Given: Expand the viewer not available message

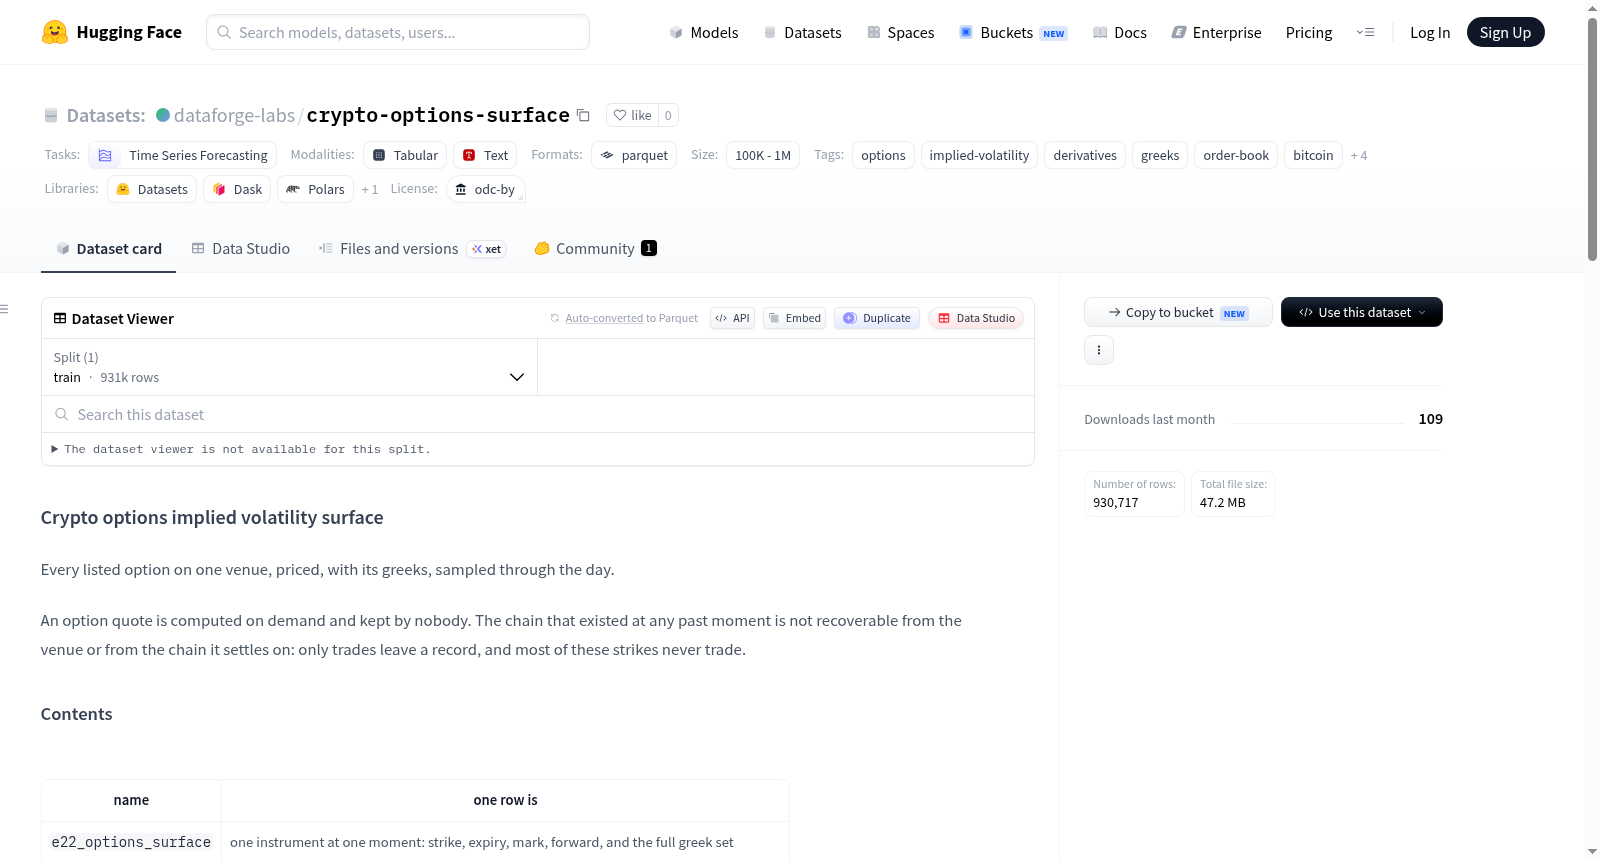Looking at the screenshot, I should [240, 449].
